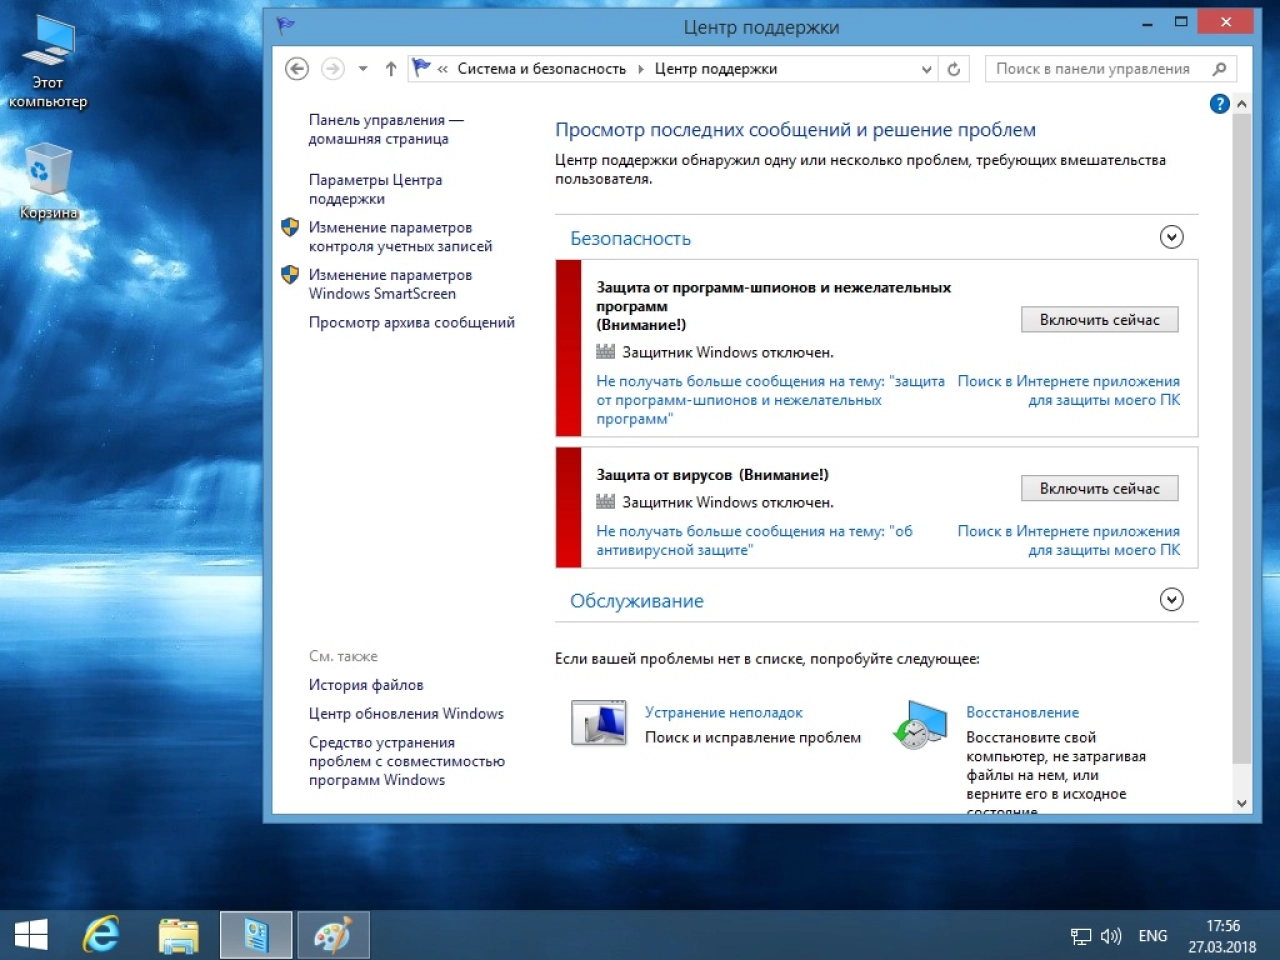Open program compatibility troubleshooter link
1280x960 pixels.
point(406,761)
